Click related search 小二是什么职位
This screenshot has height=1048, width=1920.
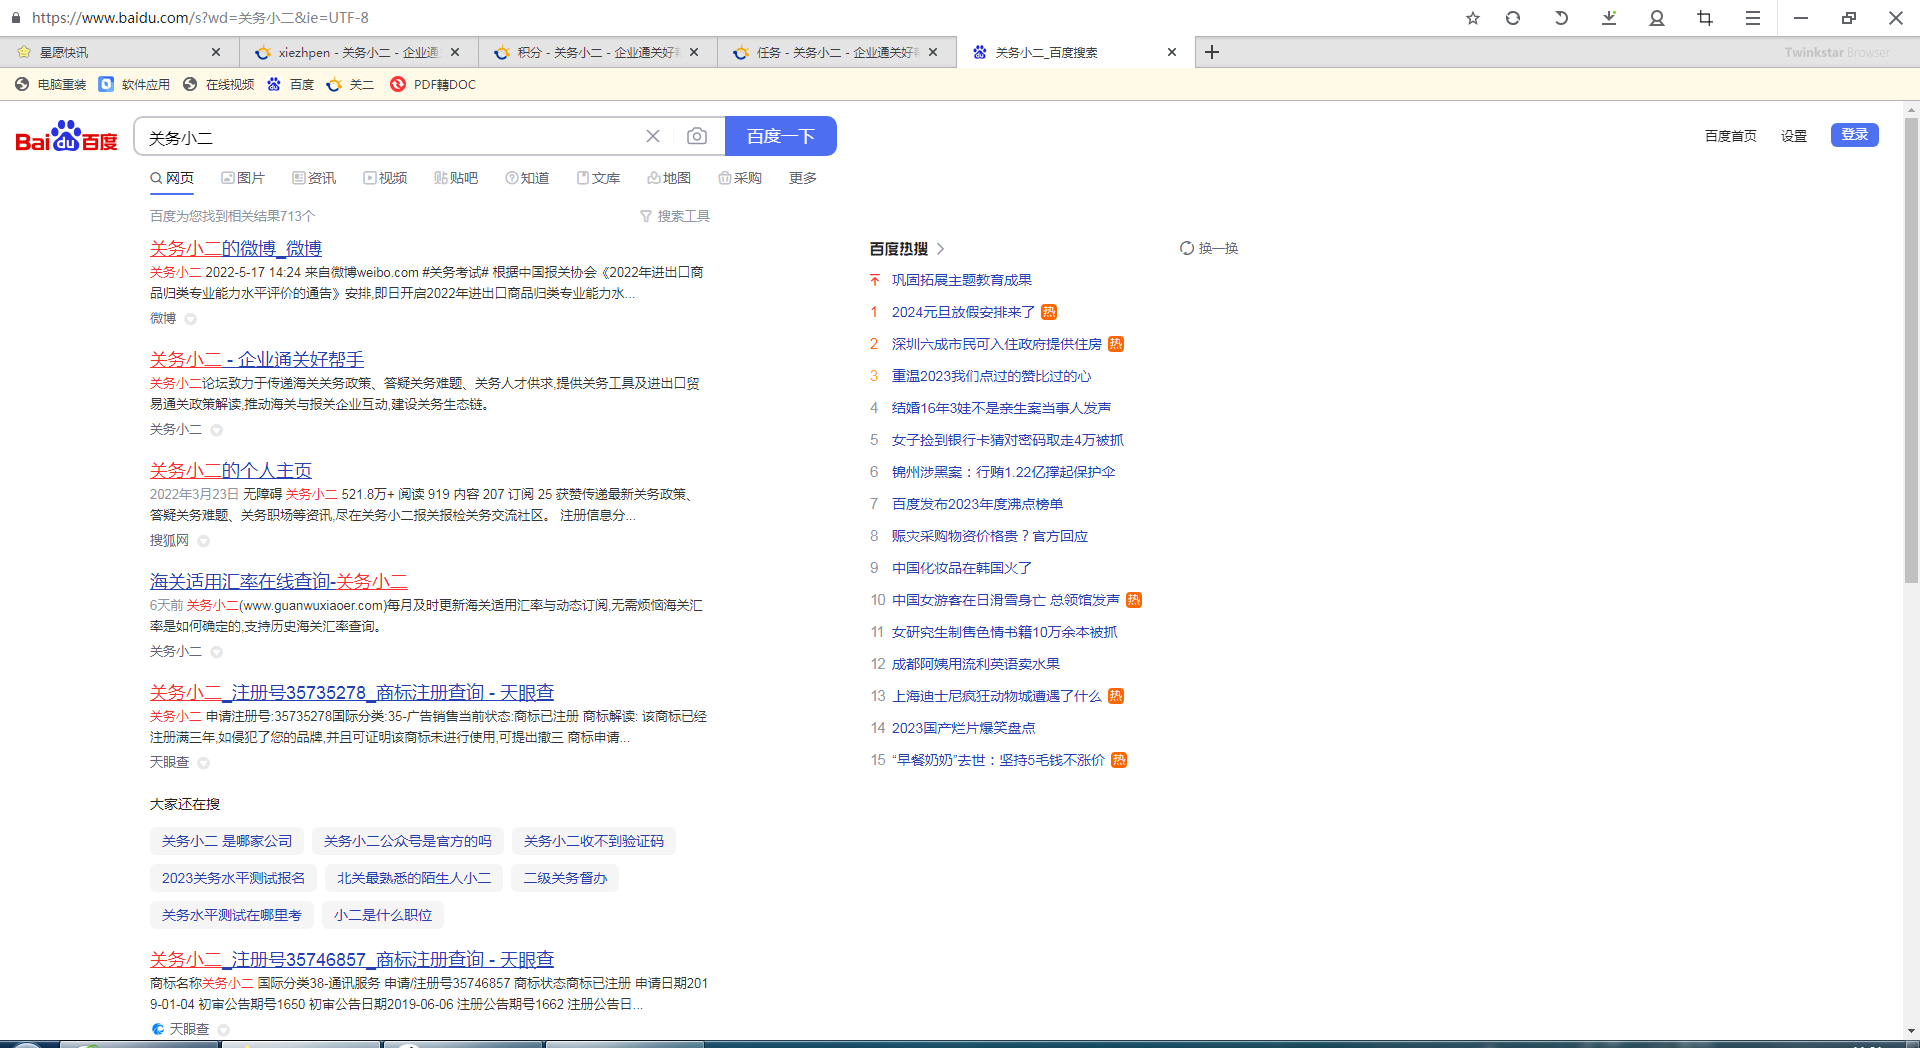coord(383,915)
